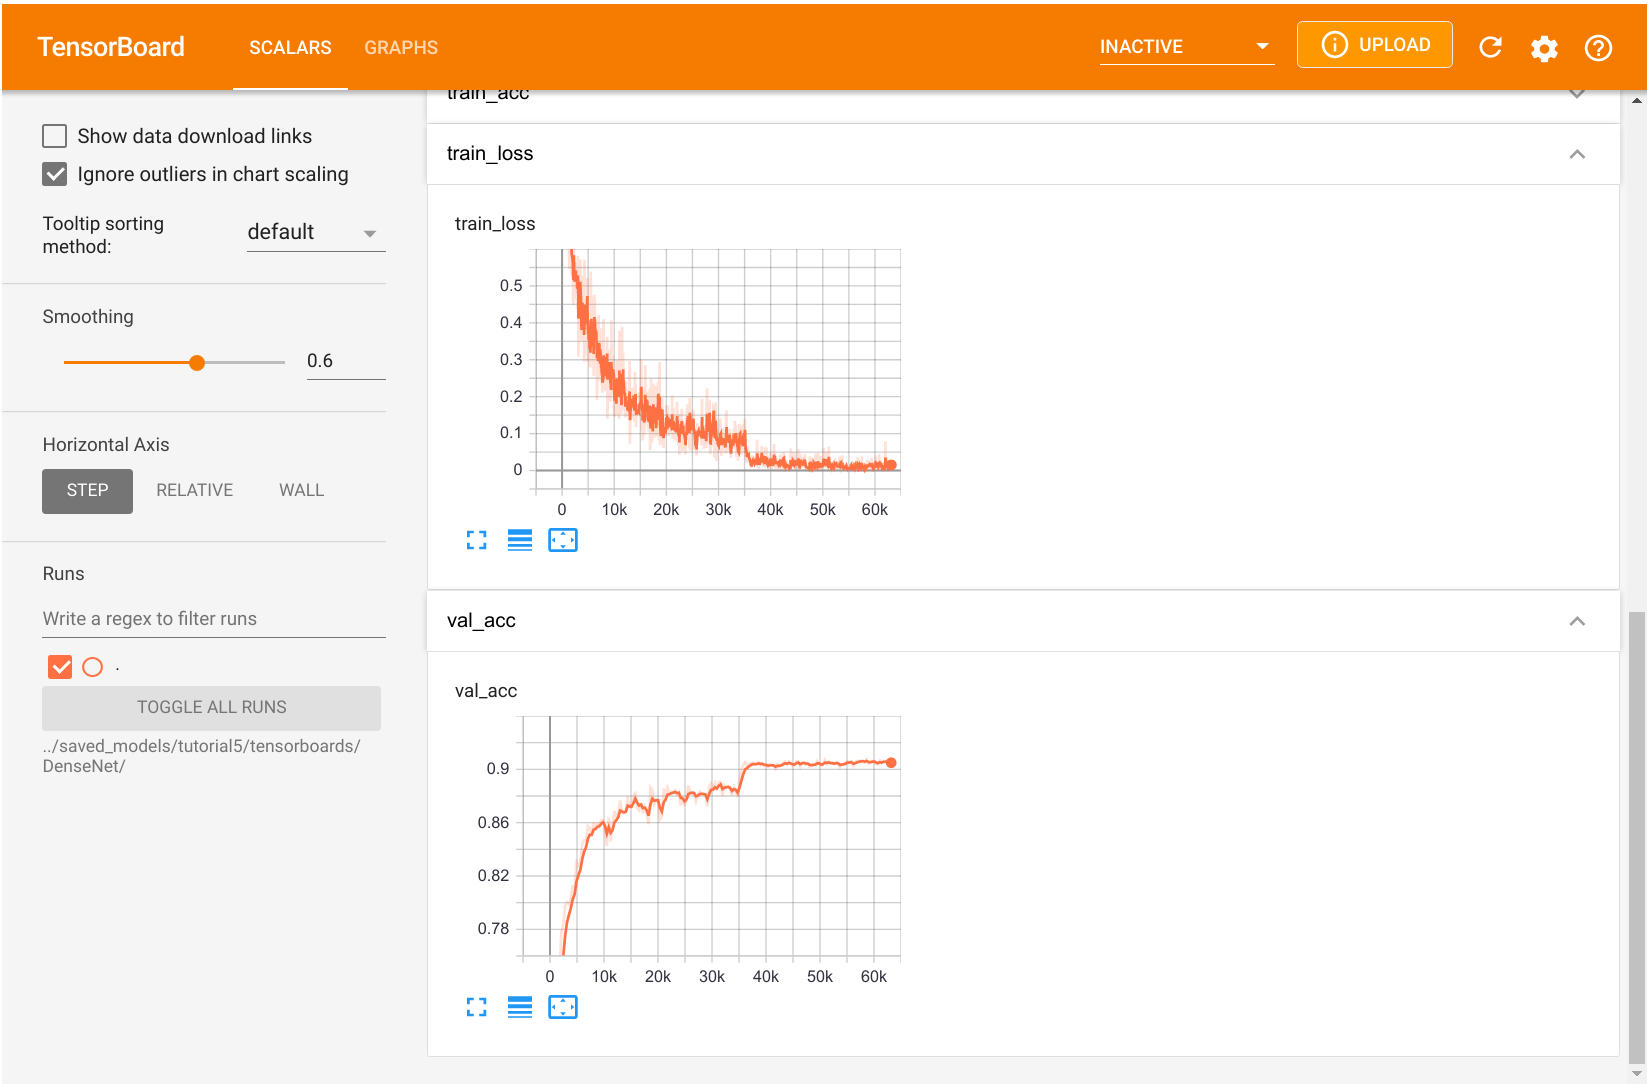1649x1087 pixels.
Task: Toggle log scale on the val_acc chart
Action: point(520,1007)
